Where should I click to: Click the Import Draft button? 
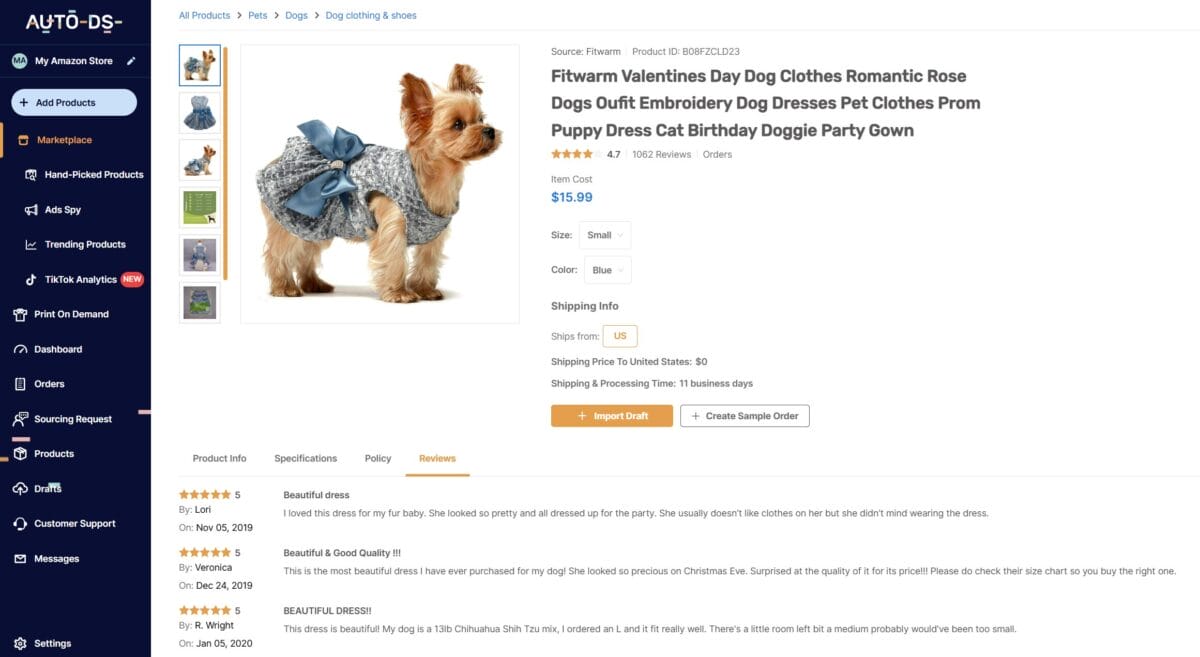[x=611, y=416]
